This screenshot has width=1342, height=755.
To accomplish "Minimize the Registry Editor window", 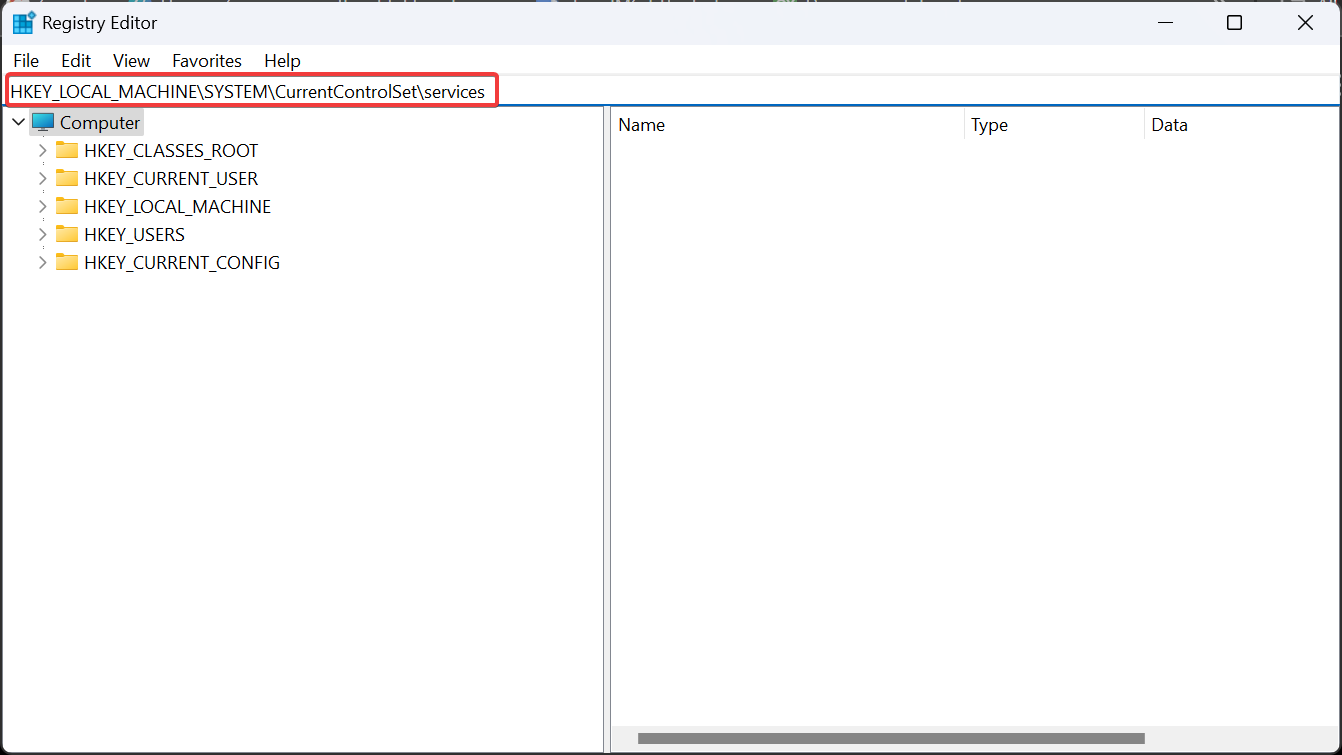I will pyautogui.click(x=1164, y=22).
